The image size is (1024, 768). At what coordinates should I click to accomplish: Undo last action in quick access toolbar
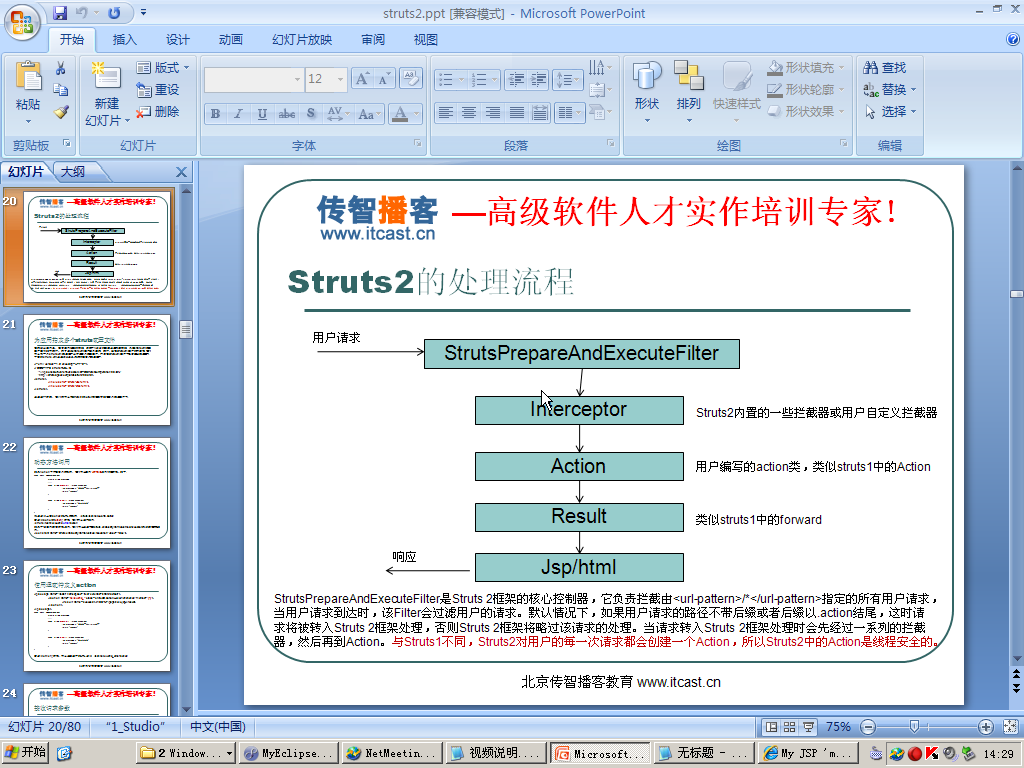pyautogui.click(x=82, y=12)
